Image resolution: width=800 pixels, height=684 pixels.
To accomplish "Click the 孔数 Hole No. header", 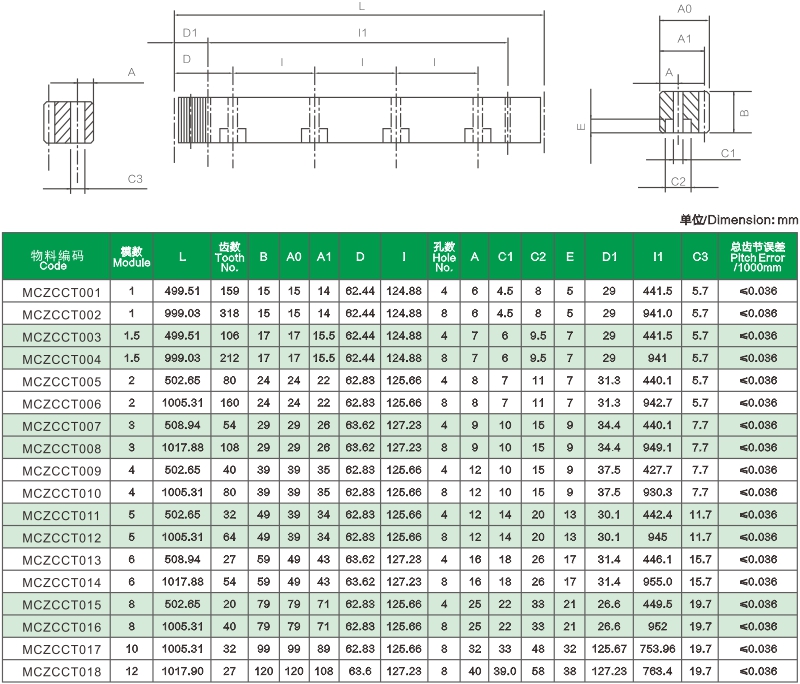I will coord(444,258).
